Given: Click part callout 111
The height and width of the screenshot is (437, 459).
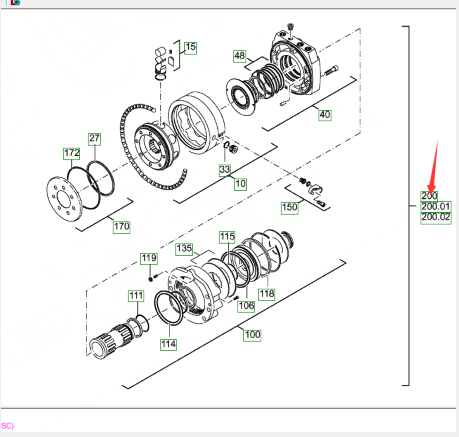Looking at the screenshot, I should coord(136,296).
